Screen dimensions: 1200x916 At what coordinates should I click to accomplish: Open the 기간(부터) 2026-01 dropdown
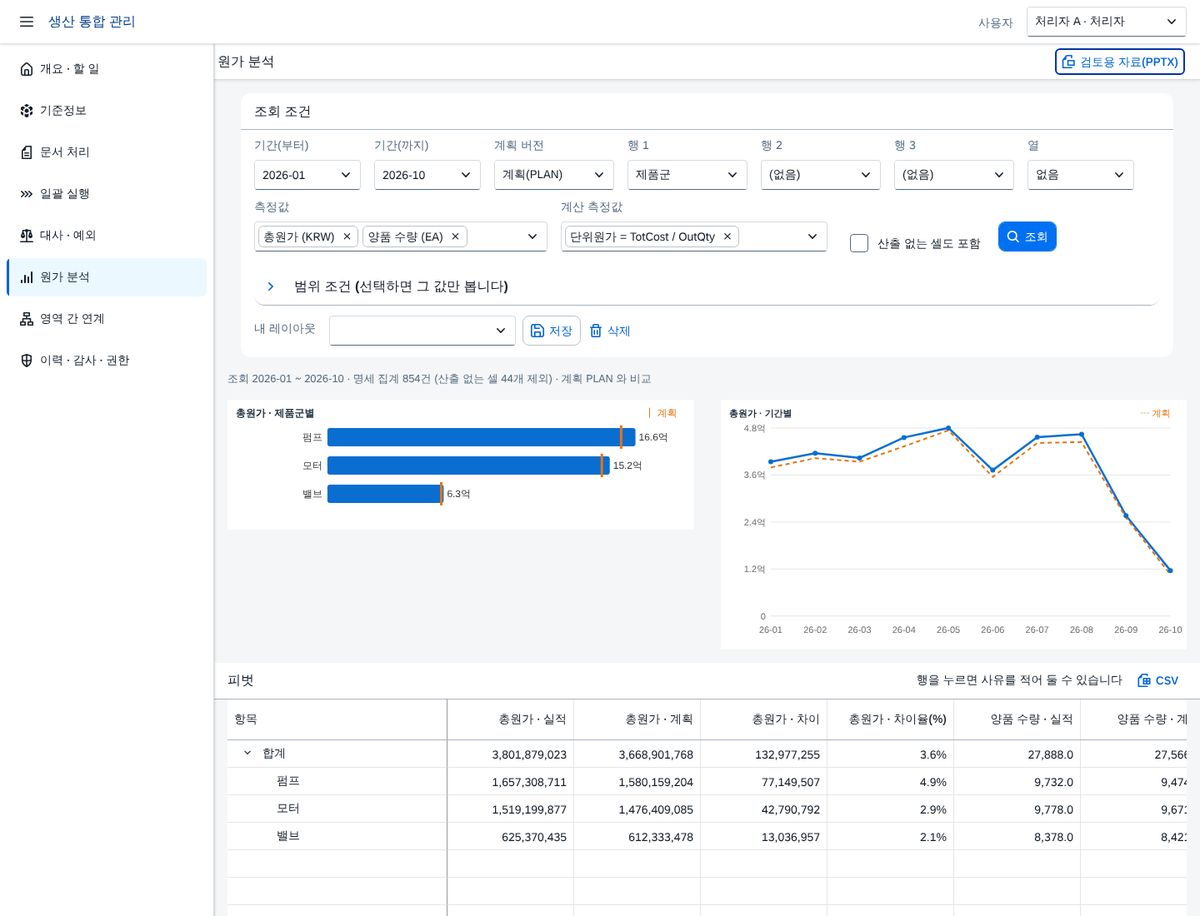click(307, 175)
